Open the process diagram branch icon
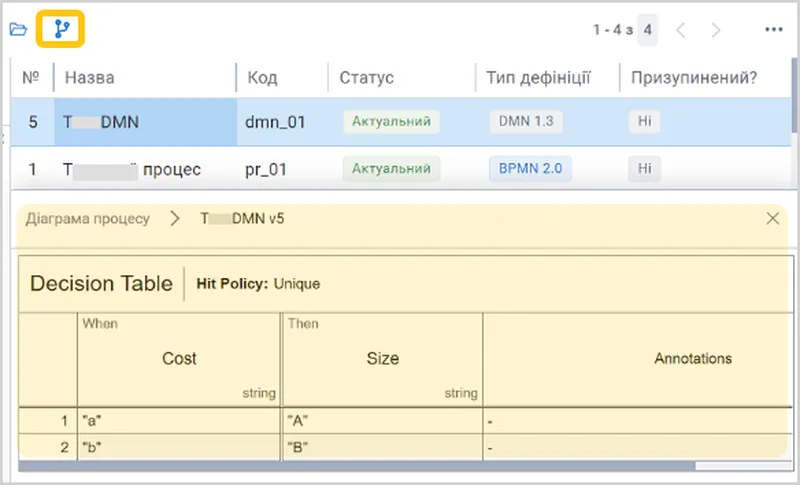 [62, 29]
